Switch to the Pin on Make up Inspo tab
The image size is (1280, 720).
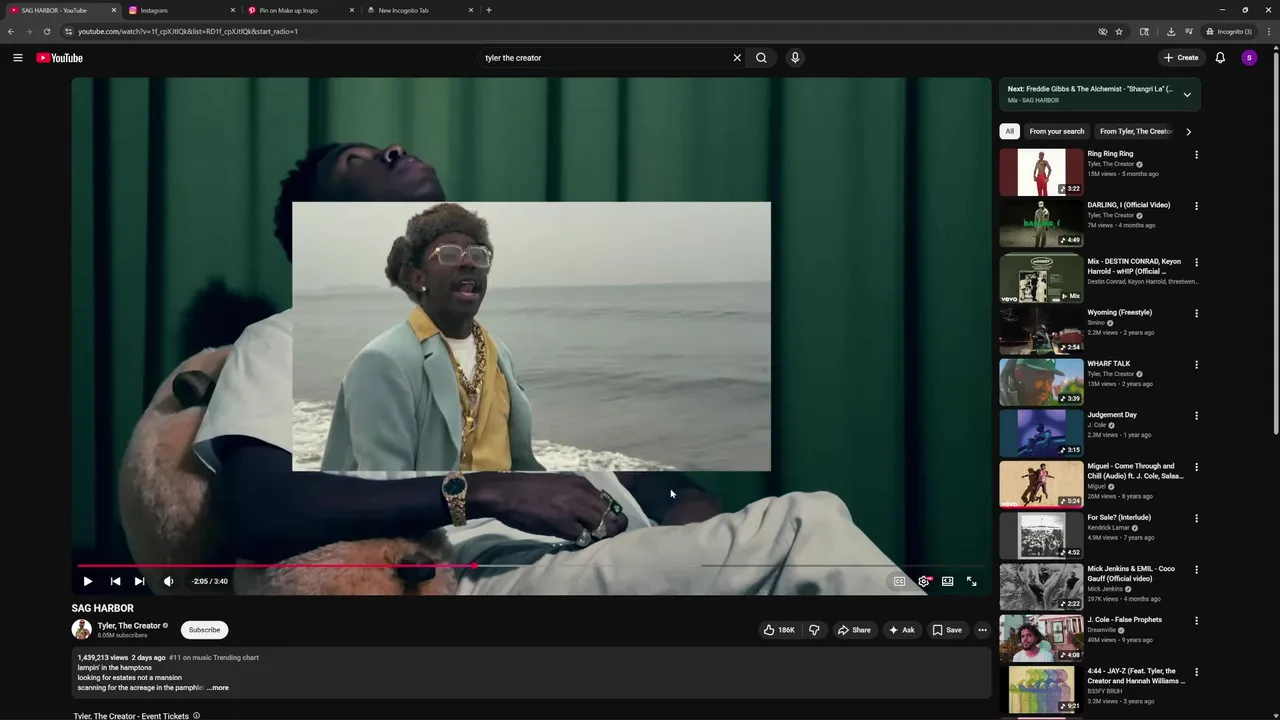click(x=301, y=10)
